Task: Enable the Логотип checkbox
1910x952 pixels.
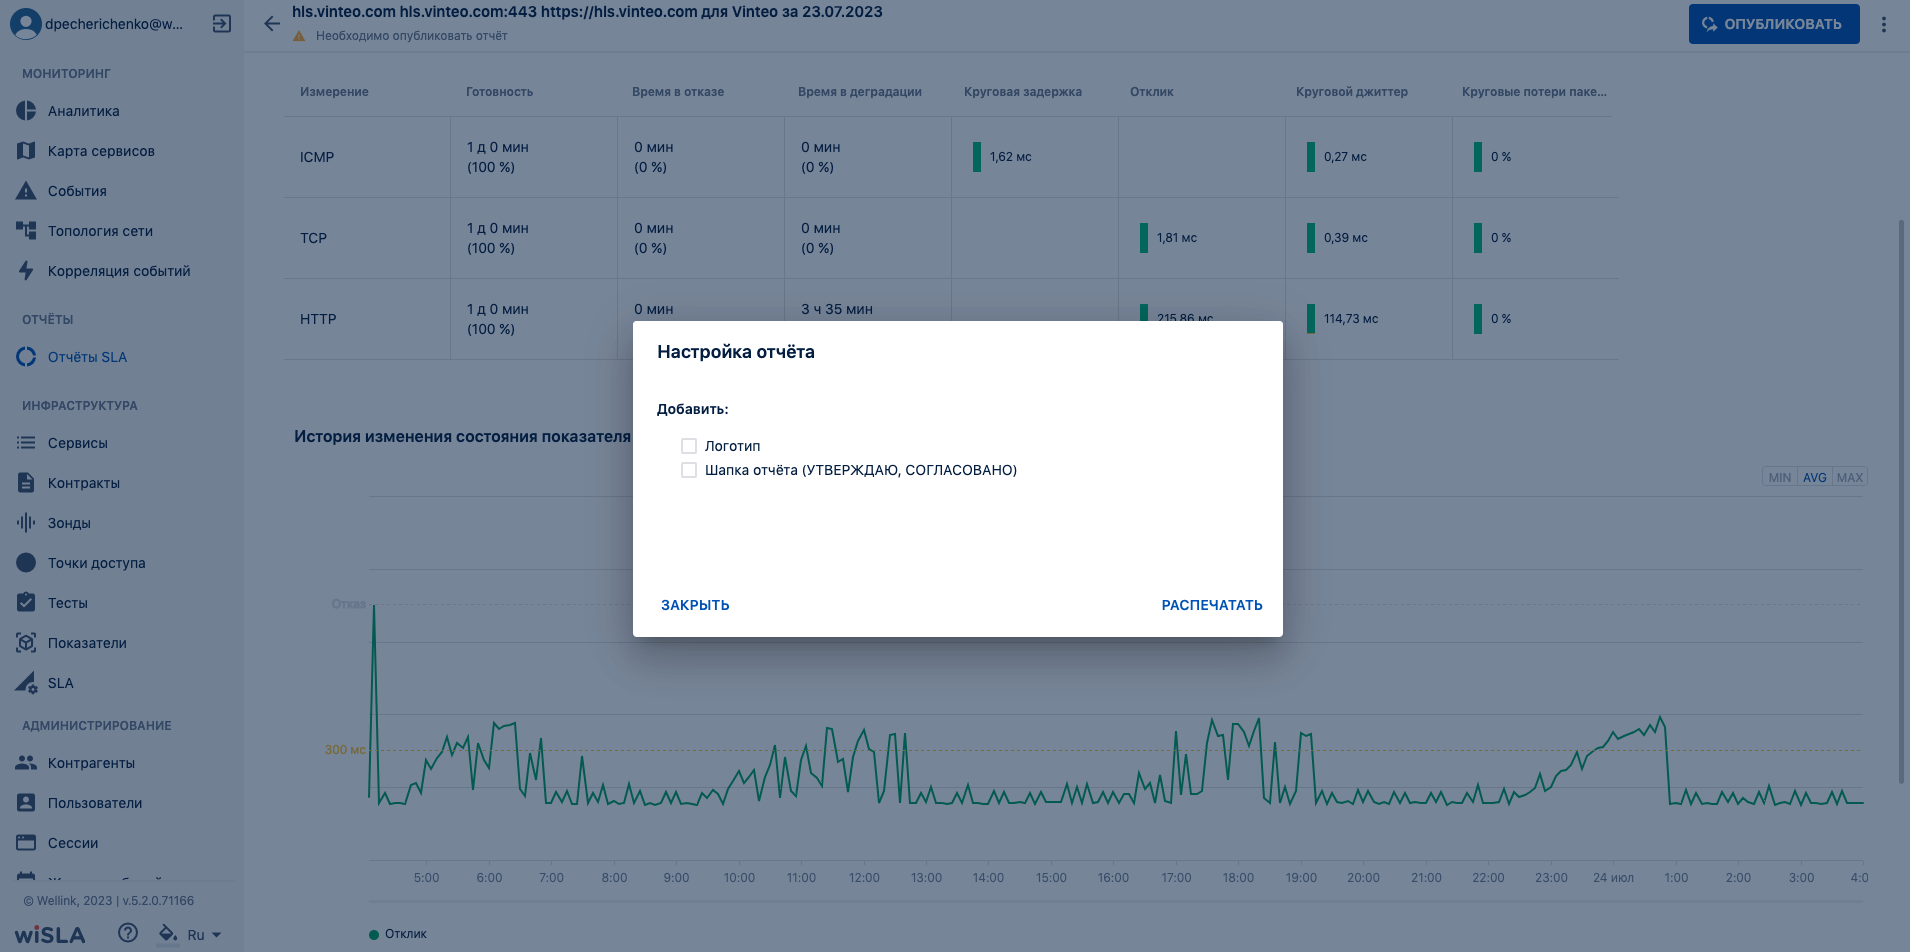Action: (x=689, y=446)
